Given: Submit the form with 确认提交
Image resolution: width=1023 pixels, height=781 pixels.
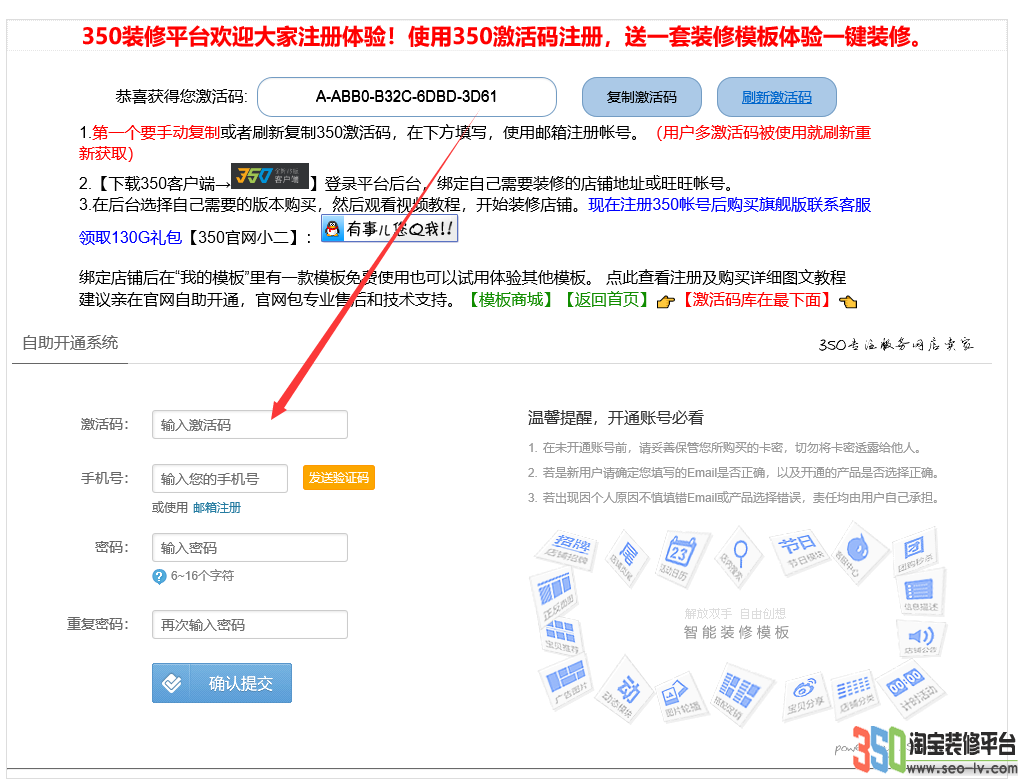Looking at the screenshot, I should [x=222, y=683].
